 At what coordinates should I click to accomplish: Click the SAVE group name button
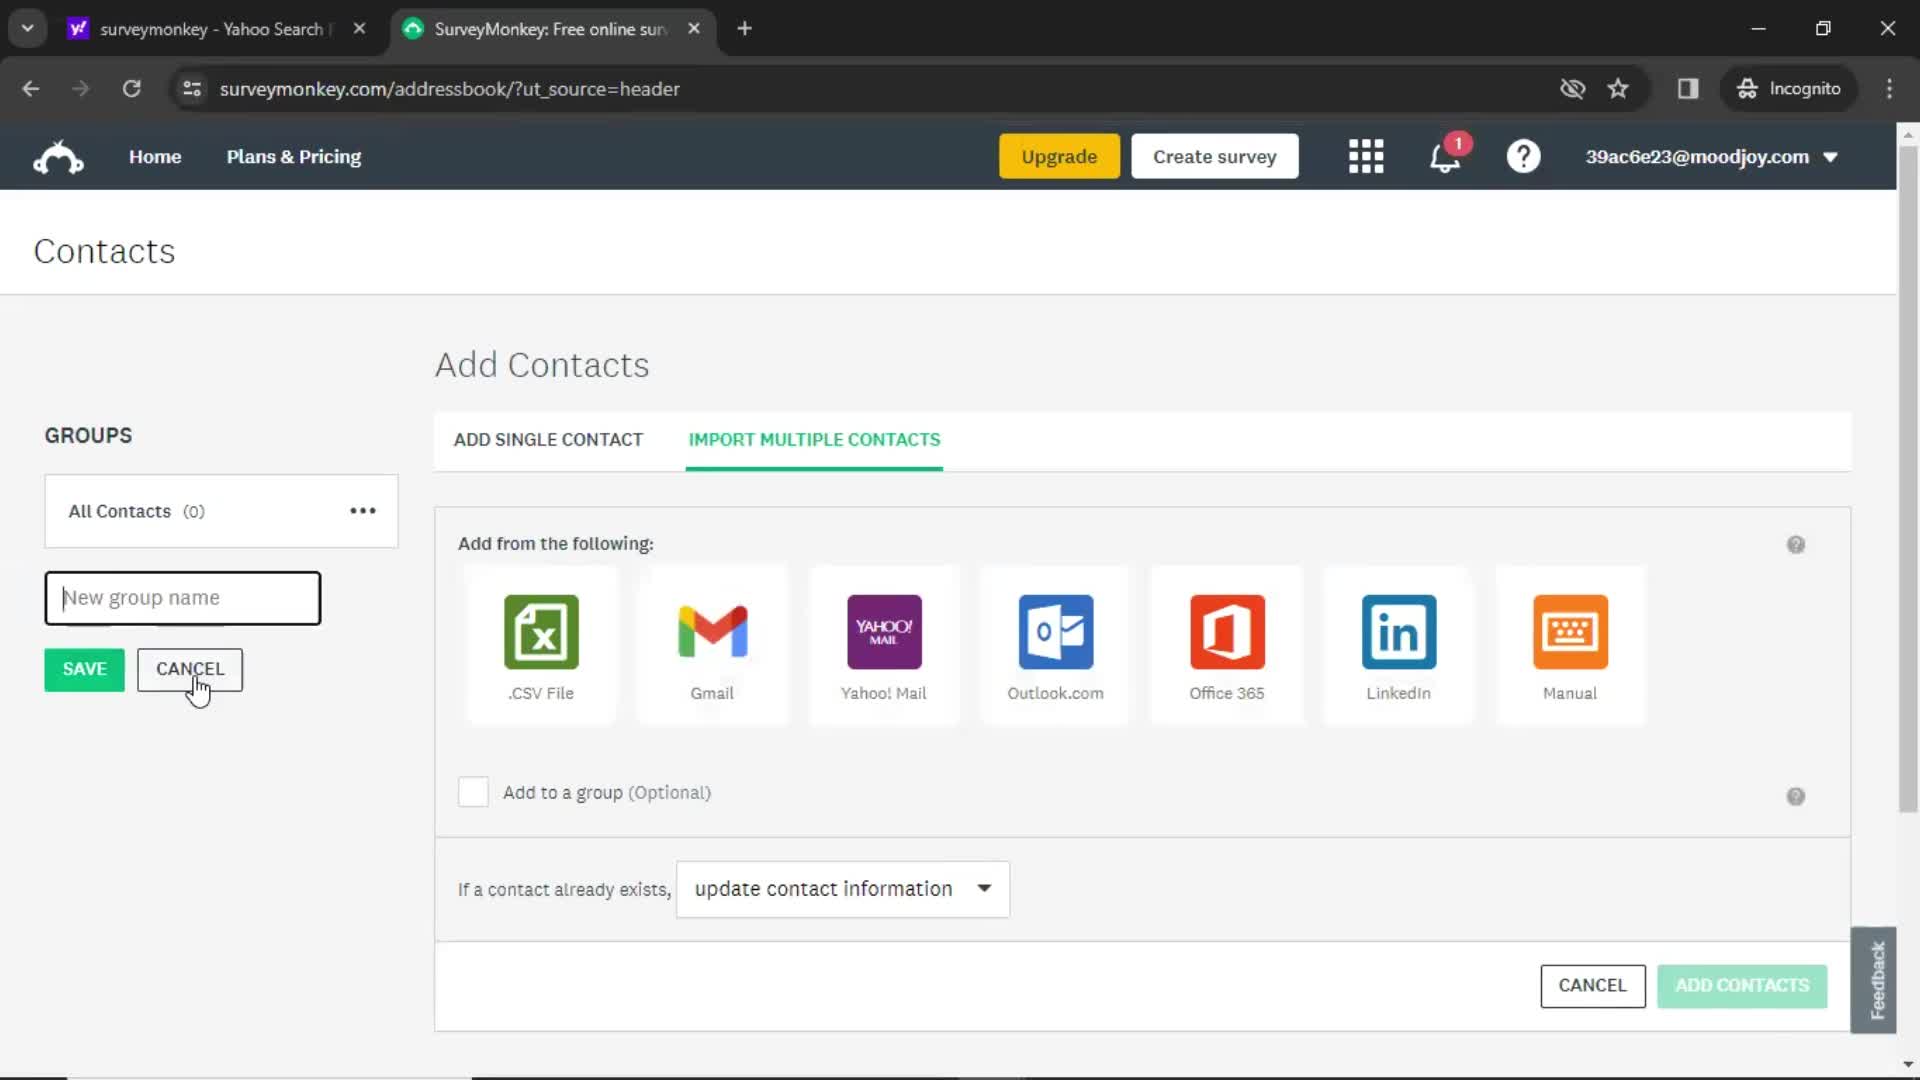click(x=83, y=667)
